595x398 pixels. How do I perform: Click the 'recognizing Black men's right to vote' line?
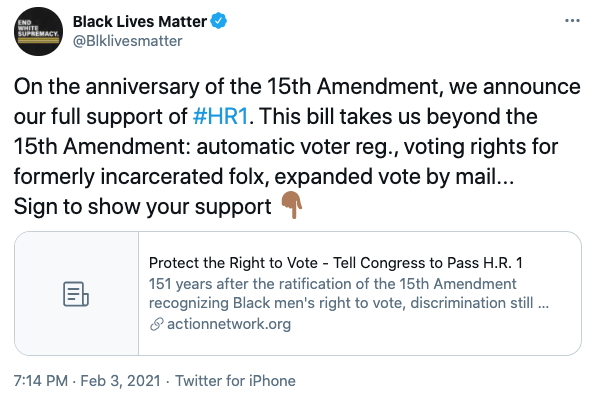(x=349, y=303)
